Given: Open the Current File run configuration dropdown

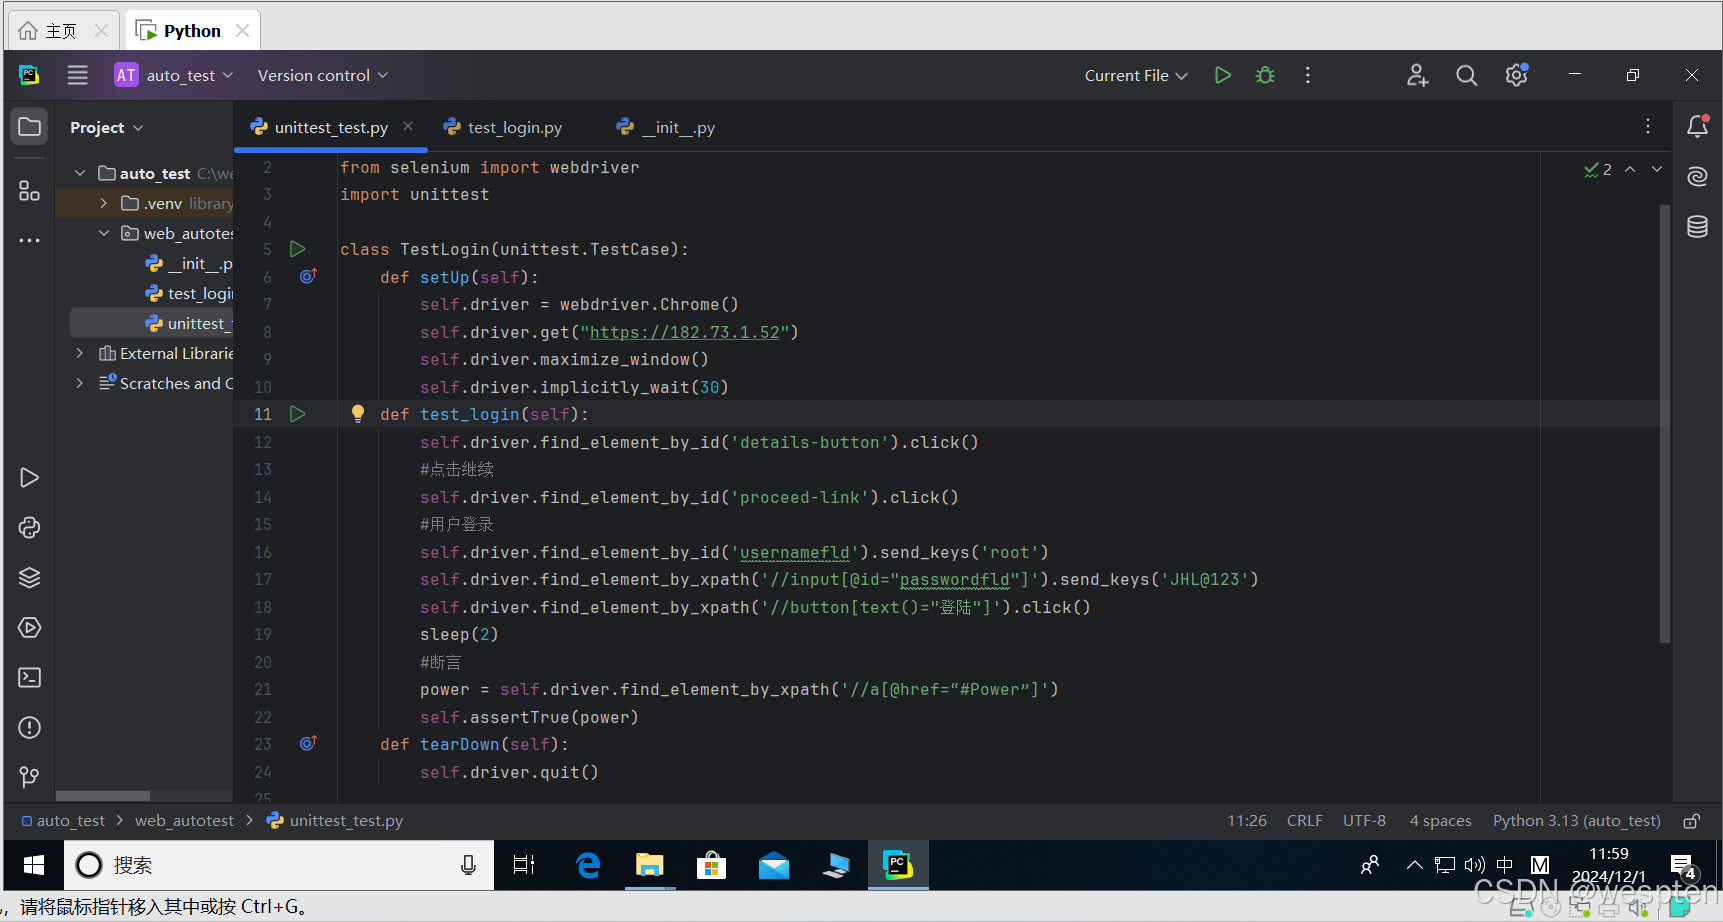Looking at the screenshot, I should (x=1135, y=75).
